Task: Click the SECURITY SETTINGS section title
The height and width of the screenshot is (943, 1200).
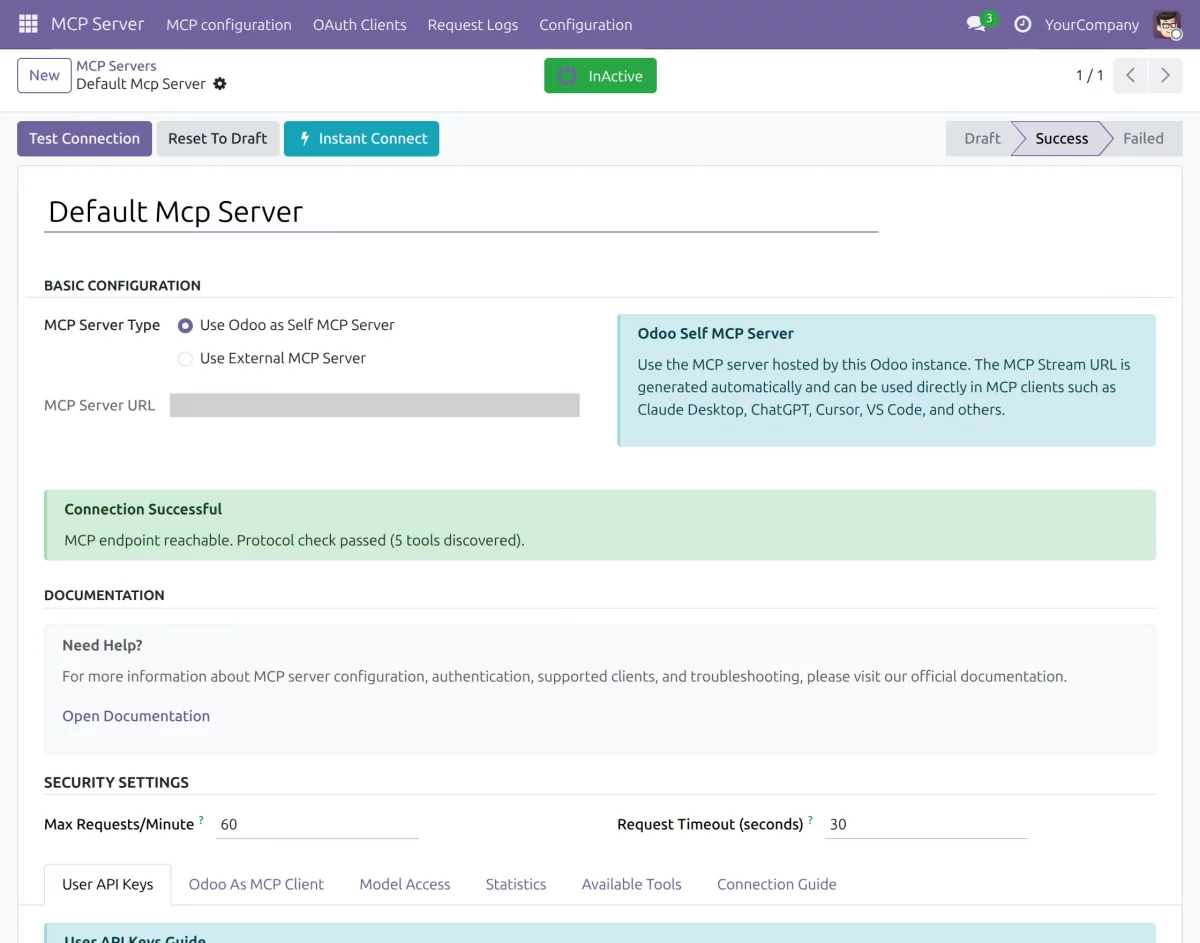Action: pyautogui.click(x=116, y=783)
